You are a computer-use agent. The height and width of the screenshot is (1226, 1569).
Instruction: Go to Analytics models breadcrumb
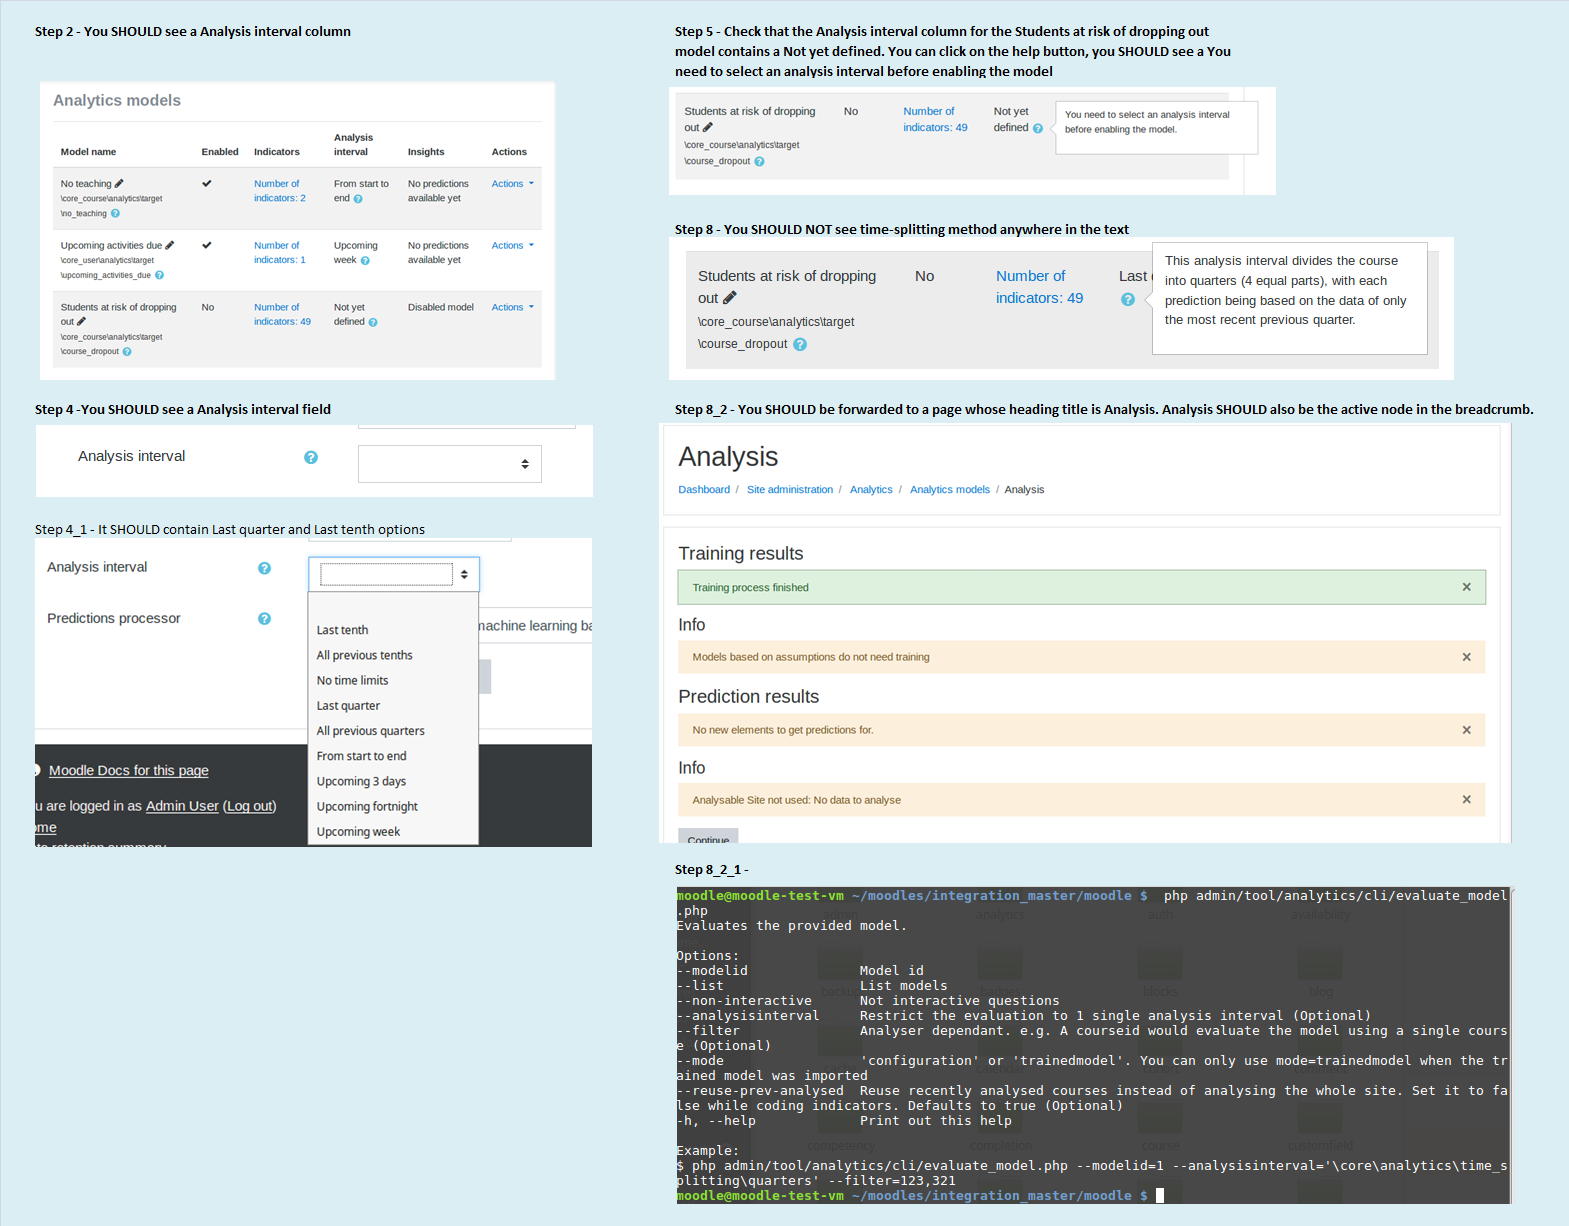(950, 490)
